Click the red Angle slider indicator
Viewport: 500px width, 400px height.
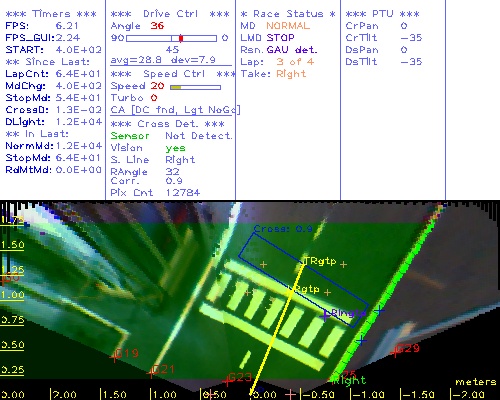pos(181,38)
